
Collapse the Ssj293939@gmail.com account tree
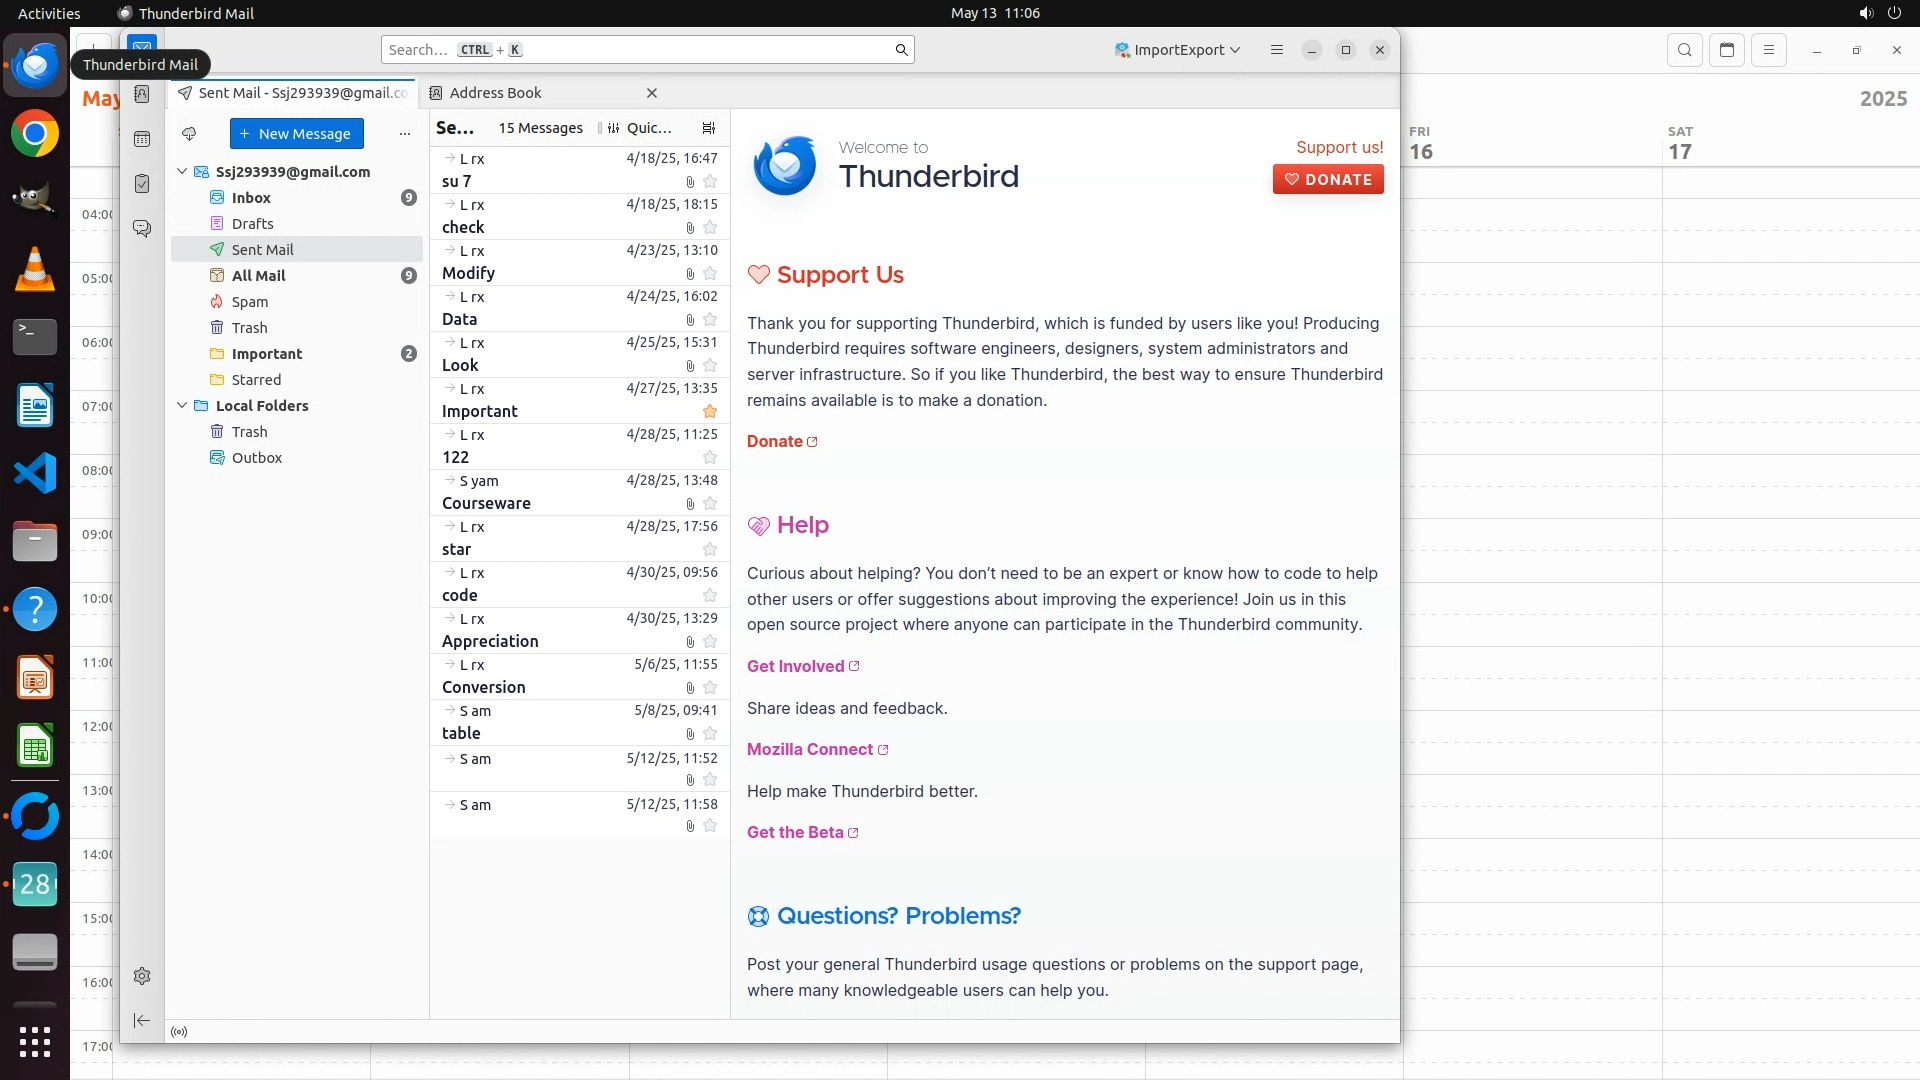coord(182,172)
